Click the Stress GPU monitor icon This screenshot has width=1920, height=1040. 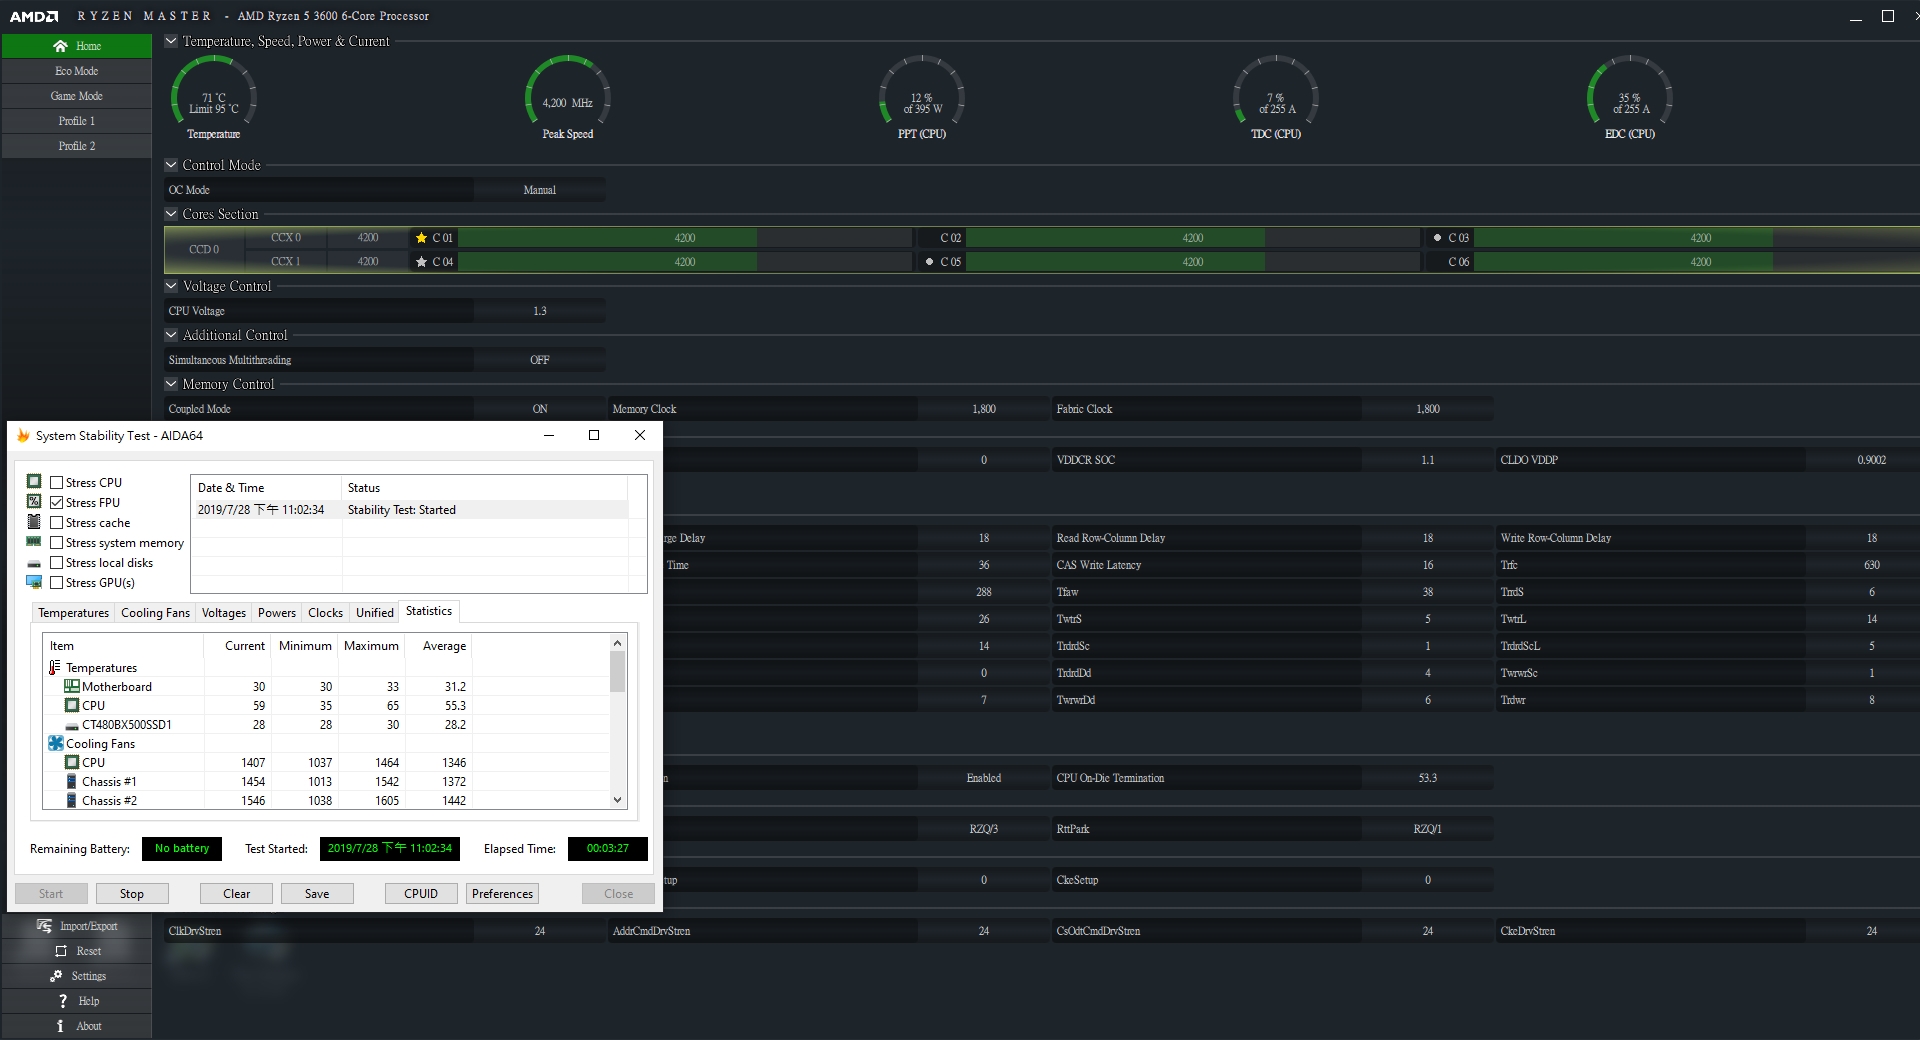[x=34, y=582]
